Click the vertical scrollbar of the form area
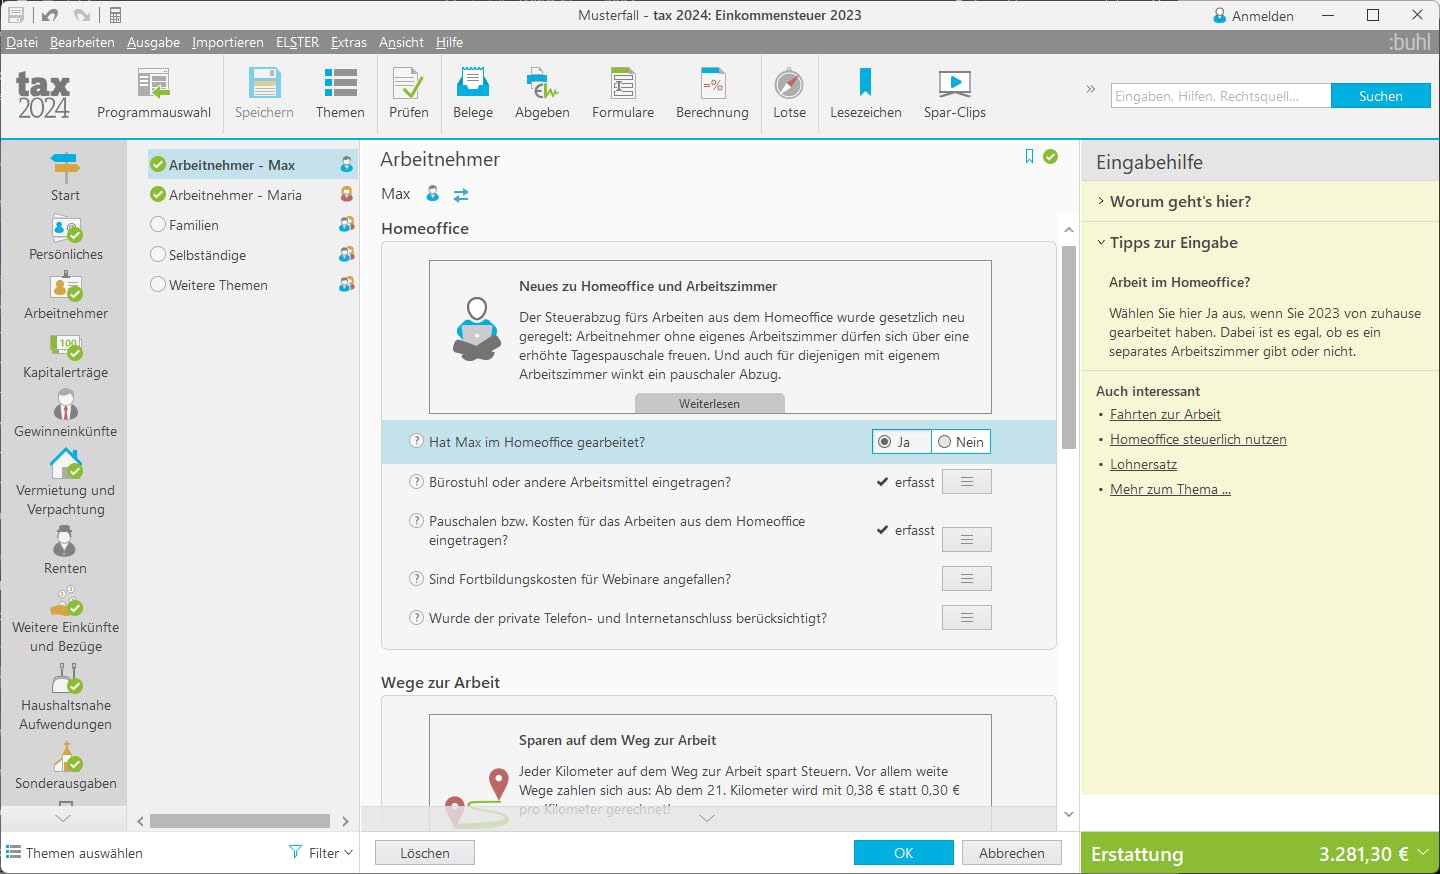Image resolution: width=1440 pixels, height=874 pixels. click(x=1069, y=348)
